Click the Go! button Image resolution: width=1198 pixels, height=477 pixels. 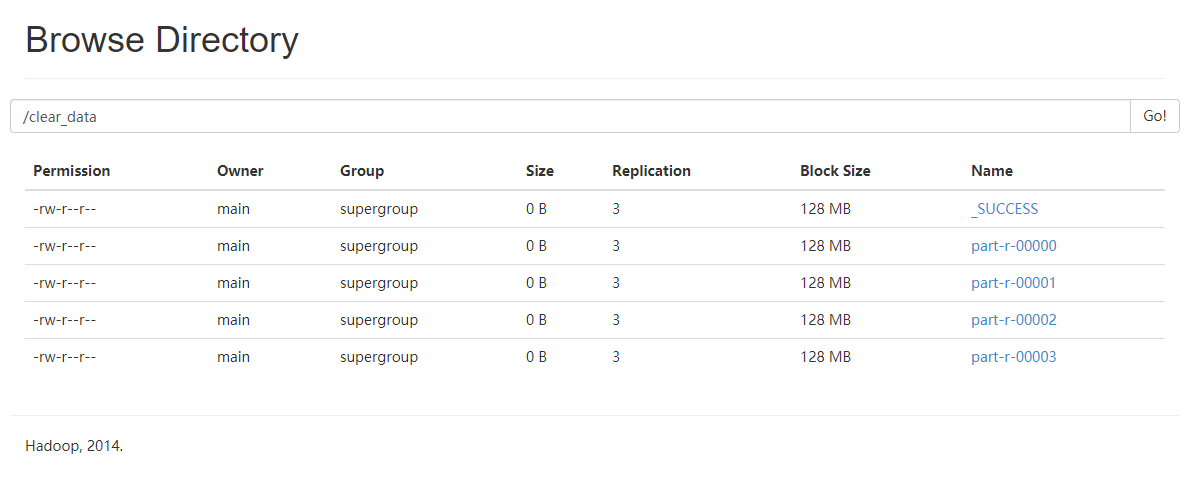pos(1154,116)
